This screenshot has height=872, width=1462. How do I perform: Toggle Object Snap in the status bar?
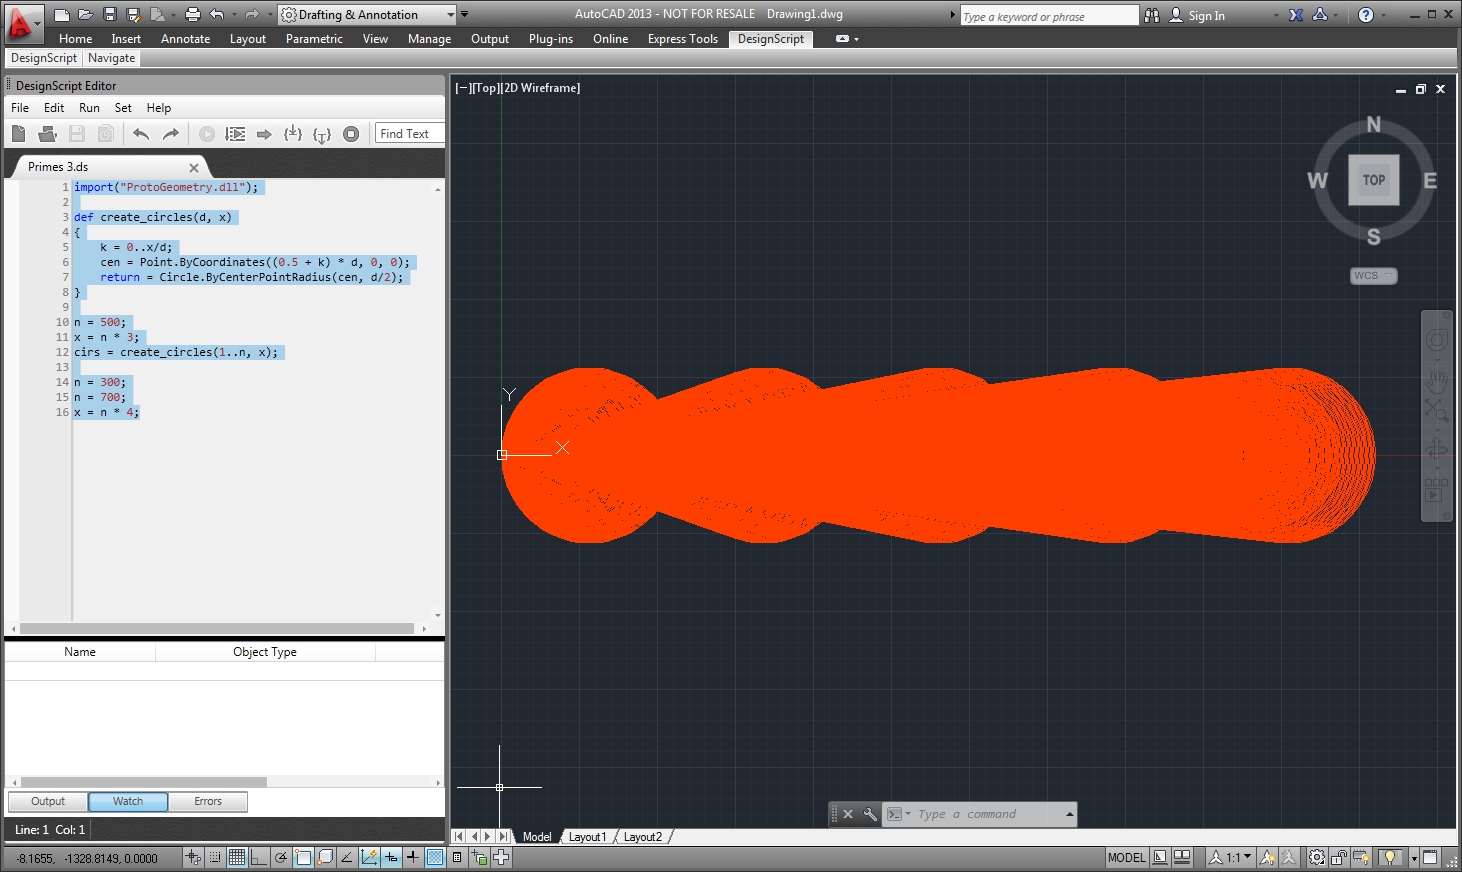pyautogui.click(x=303, y=857)
